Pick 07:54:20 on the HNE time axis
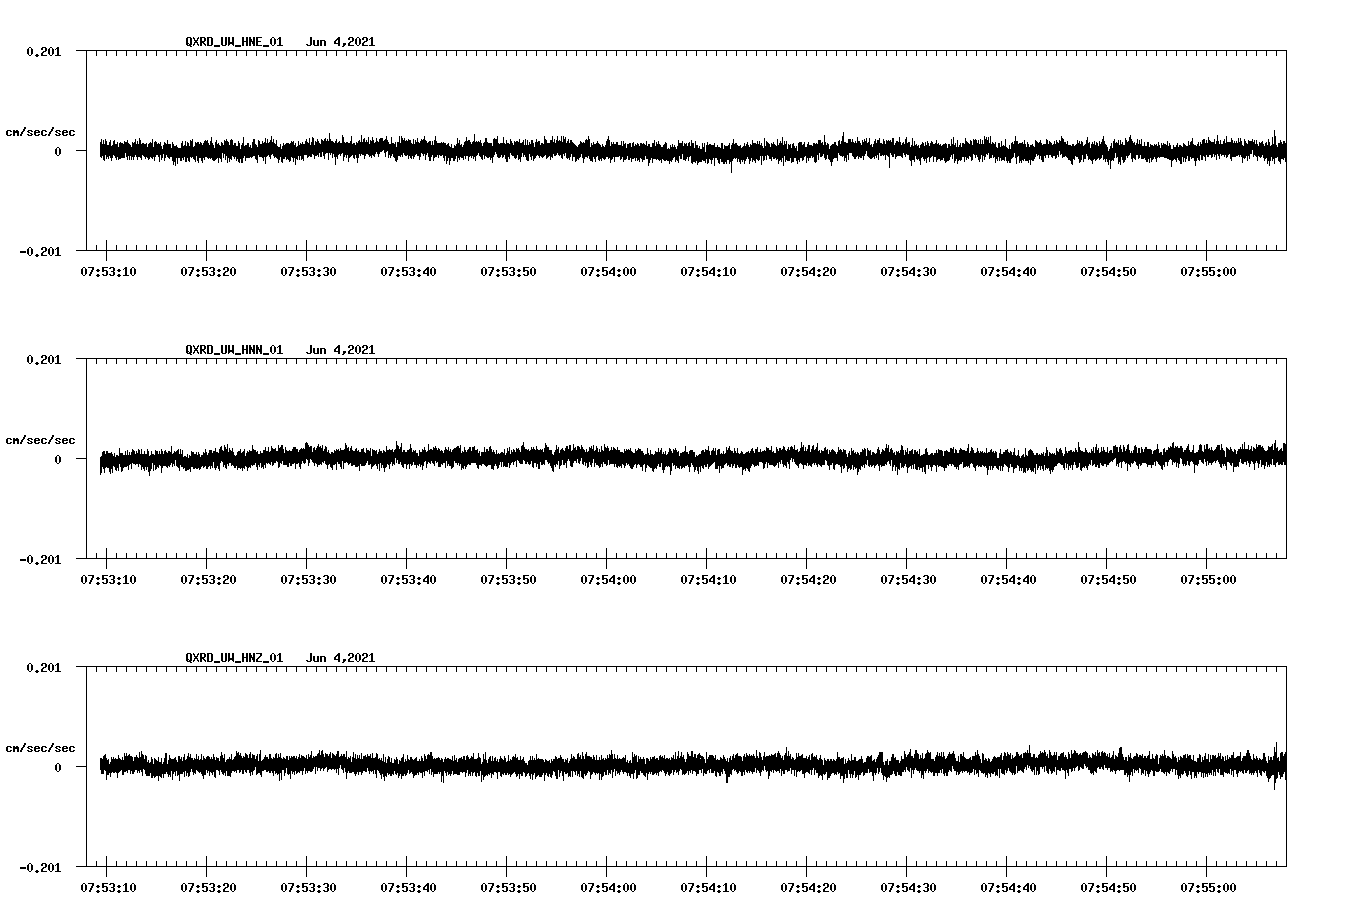 tap(808, 271)
